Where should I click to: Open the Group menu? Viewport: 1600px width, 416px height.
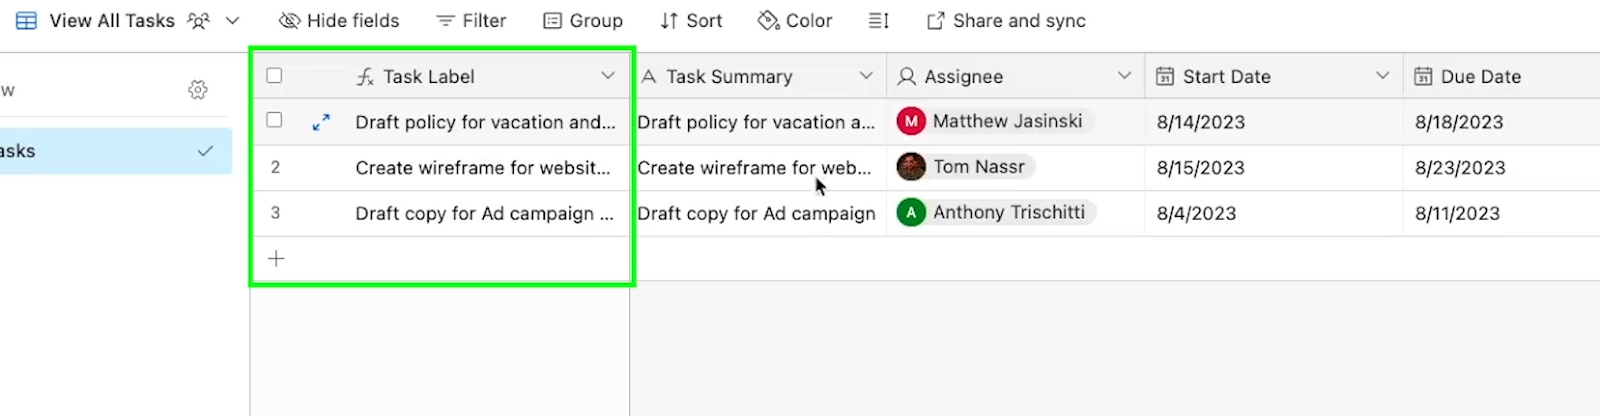(583, 21)
